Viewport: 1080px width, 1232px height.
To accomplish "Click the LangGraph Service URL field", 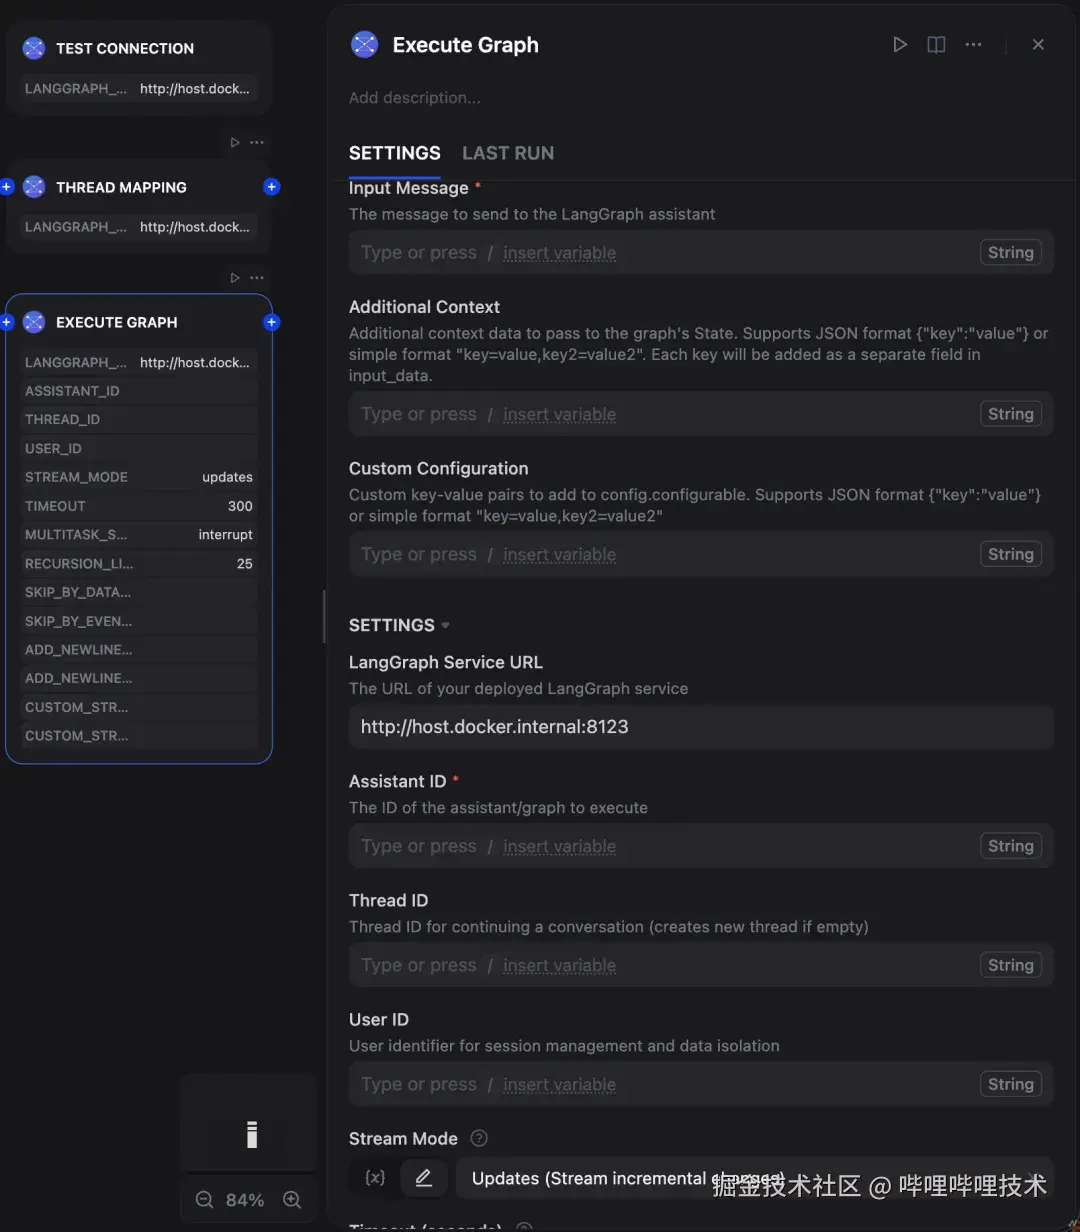I will coord(700,727).
